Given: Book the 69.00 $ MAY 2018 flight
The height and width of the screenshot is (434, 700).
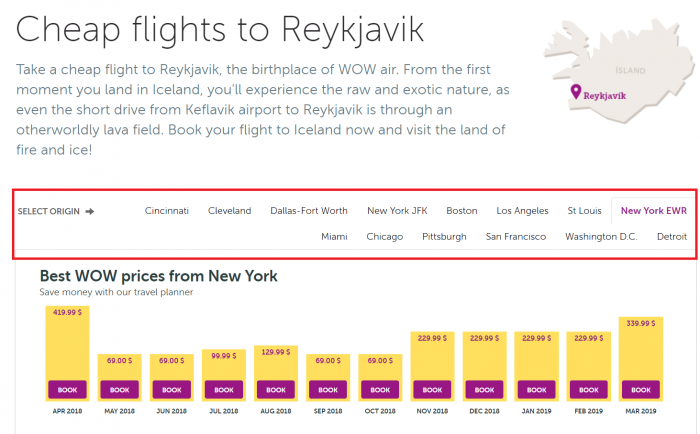Looking at the screenshot, I should [119, 389].
